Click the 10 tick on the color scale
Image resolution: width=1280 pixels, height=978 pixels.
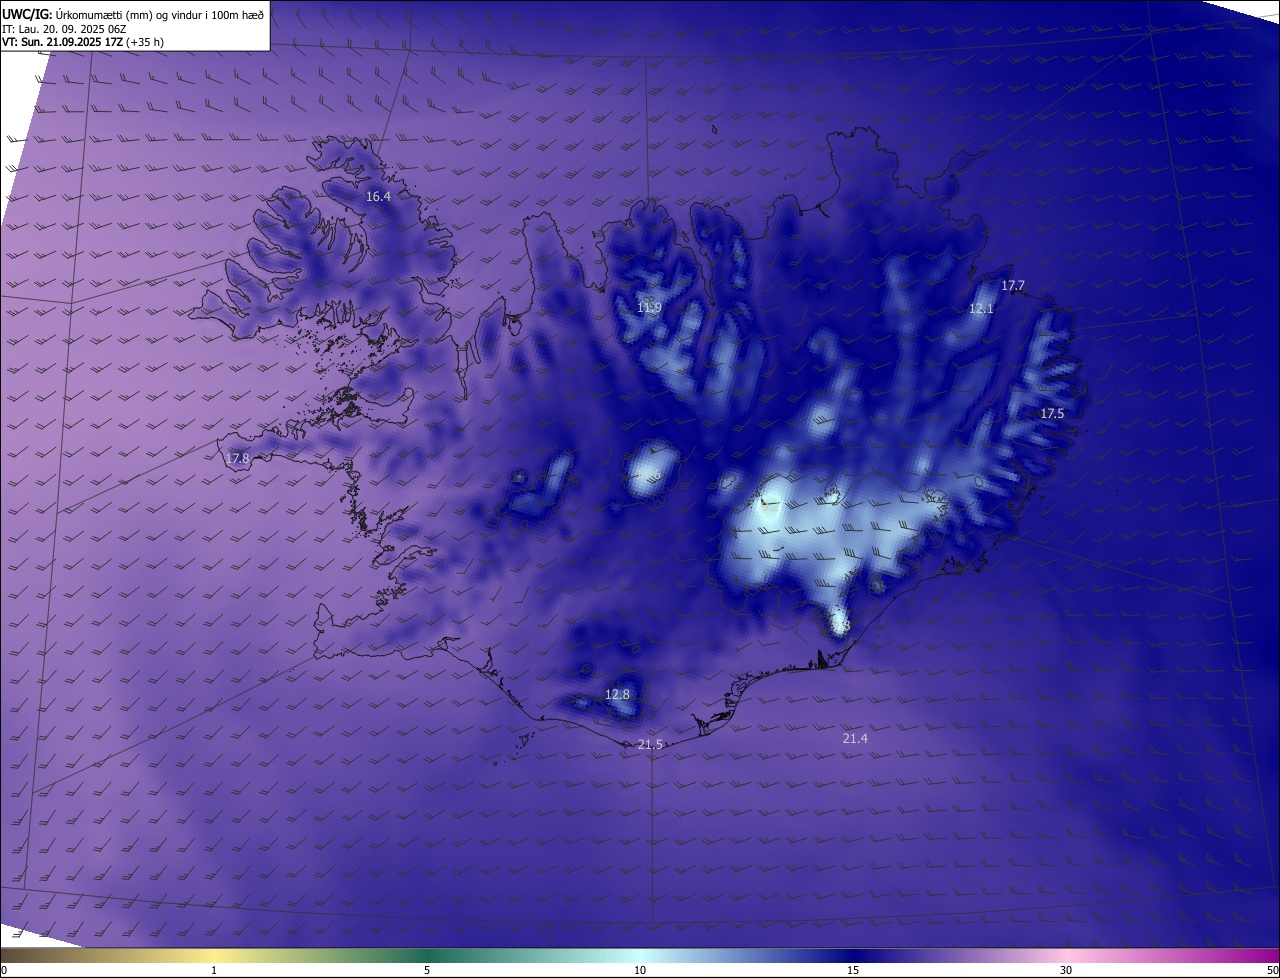pyautogui.click(x=640, y=970)
